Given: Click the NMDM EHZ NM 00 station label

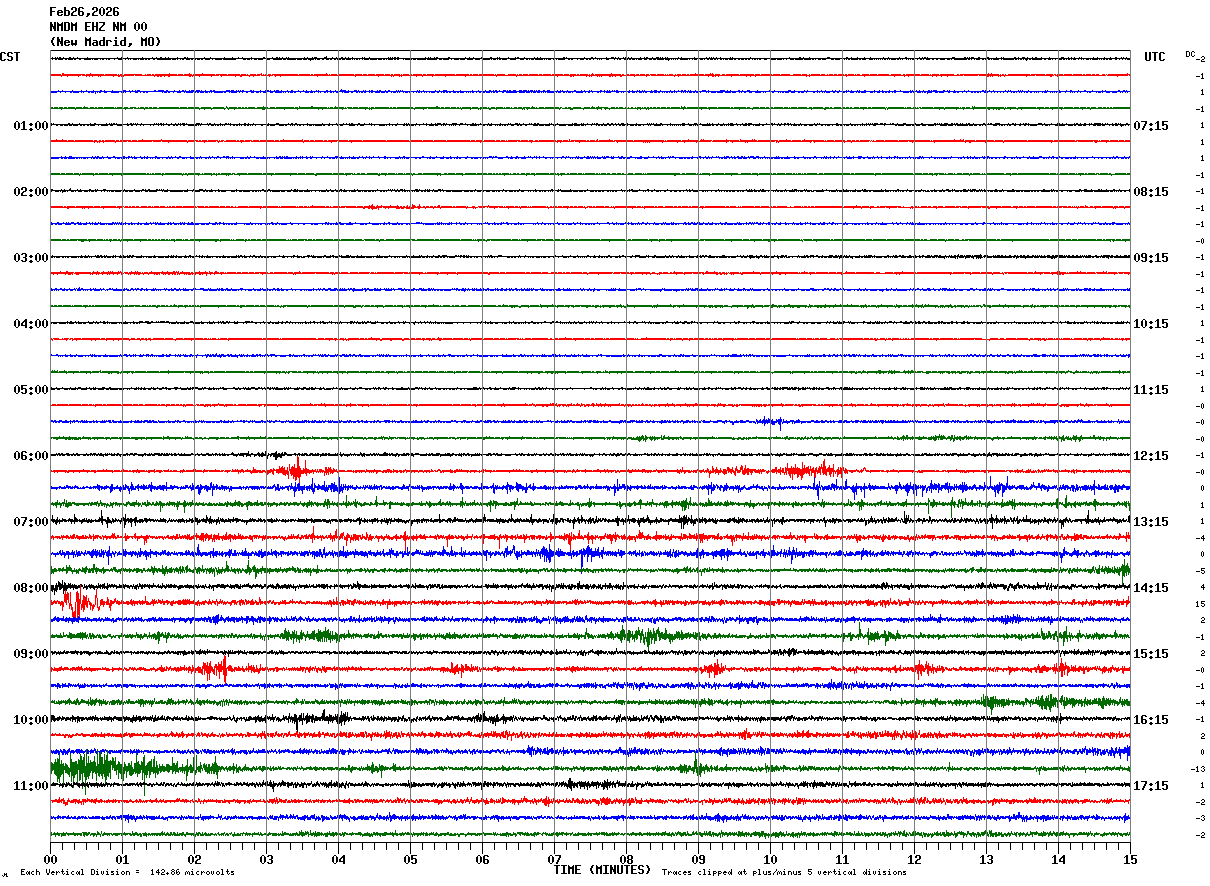Looking at the screenshot, I should [x=98, y=27].
